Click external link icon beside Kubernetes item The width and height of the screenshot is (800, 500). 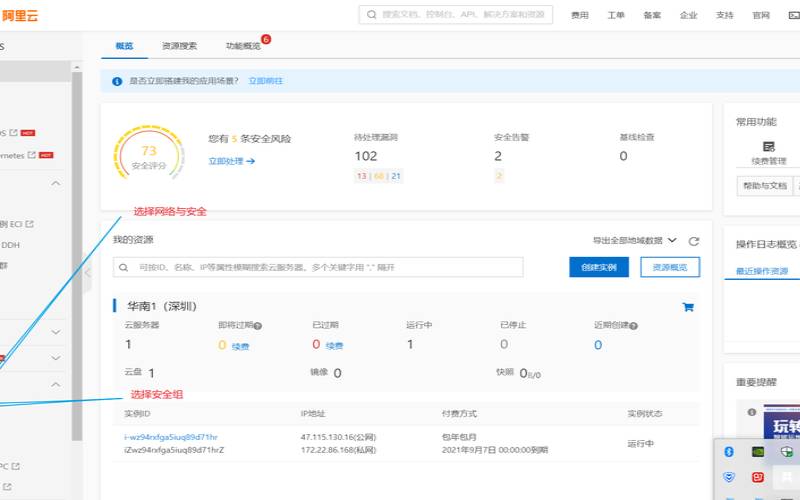[32, 155]
